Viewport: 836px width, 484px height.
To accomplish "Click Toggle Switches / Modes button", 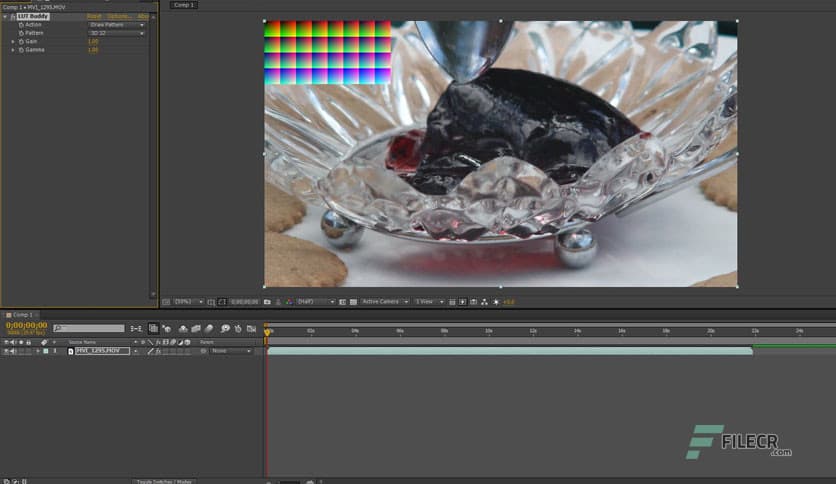I will (164, 481).
